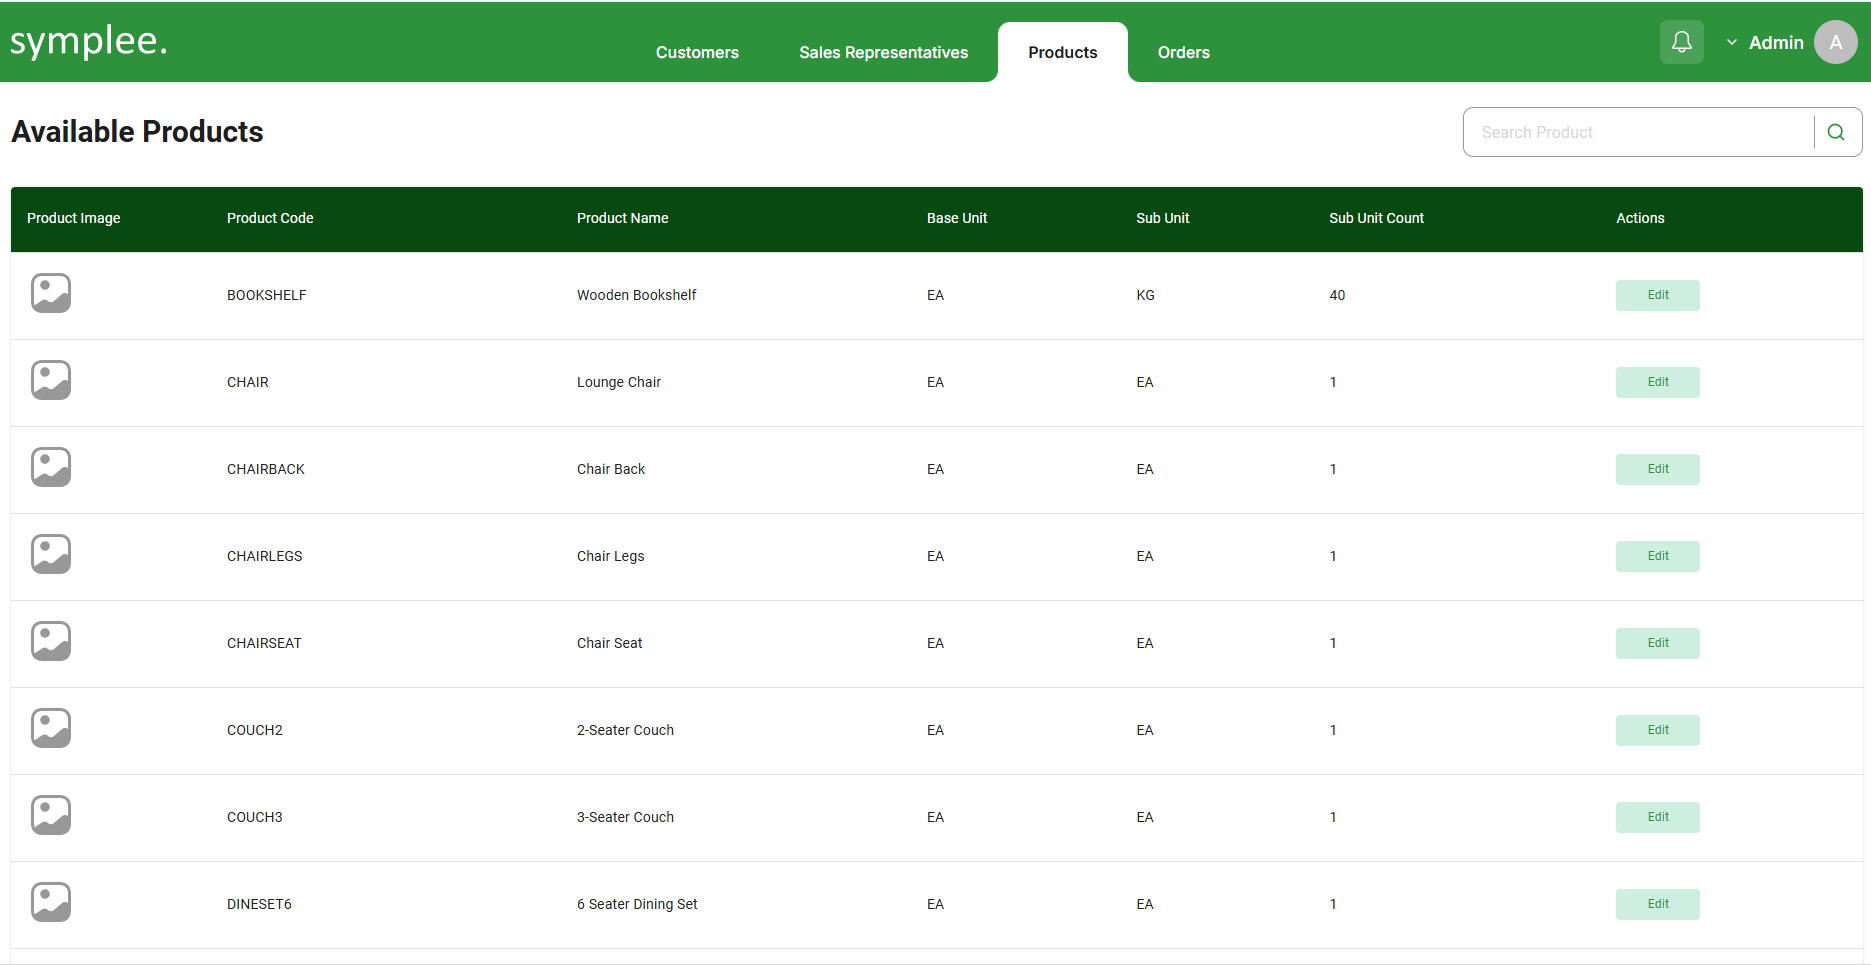Image resolution: width=1871 pixels, height=965 pixels.
Task: Expand the Admin dropdown chevron
Action: [x=1732, y=42]
